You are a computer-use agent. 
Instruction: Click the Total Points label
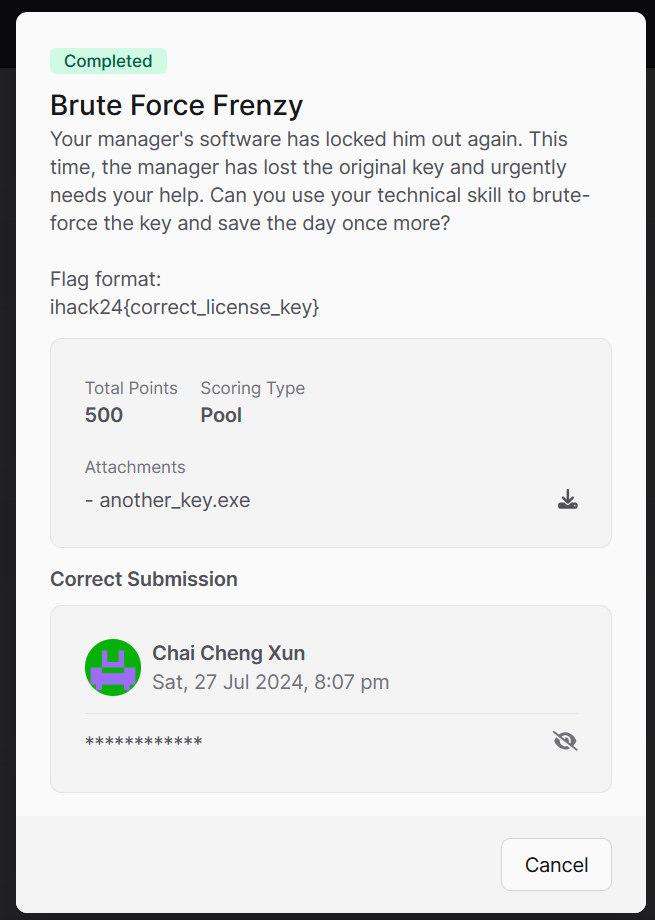pos(131,388)
